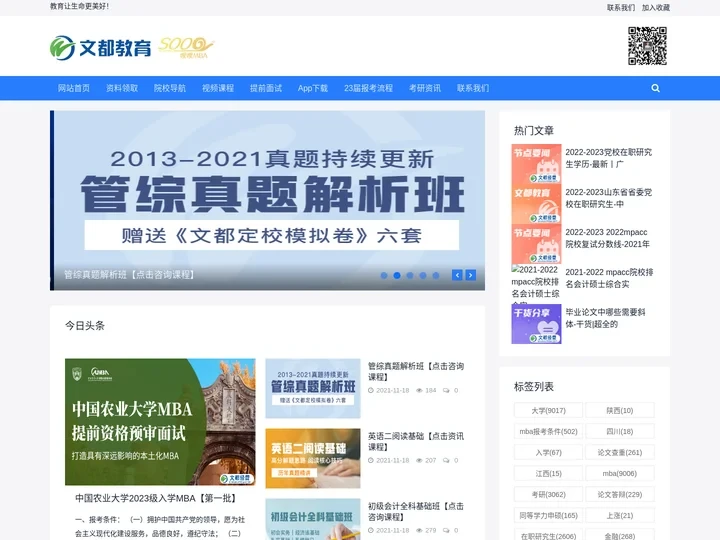The height and width of the screenshot is (540, 720).
Task: Click 文都教育 orange thumbnail beside 山东省委党校 article
Action: [536, 204]
